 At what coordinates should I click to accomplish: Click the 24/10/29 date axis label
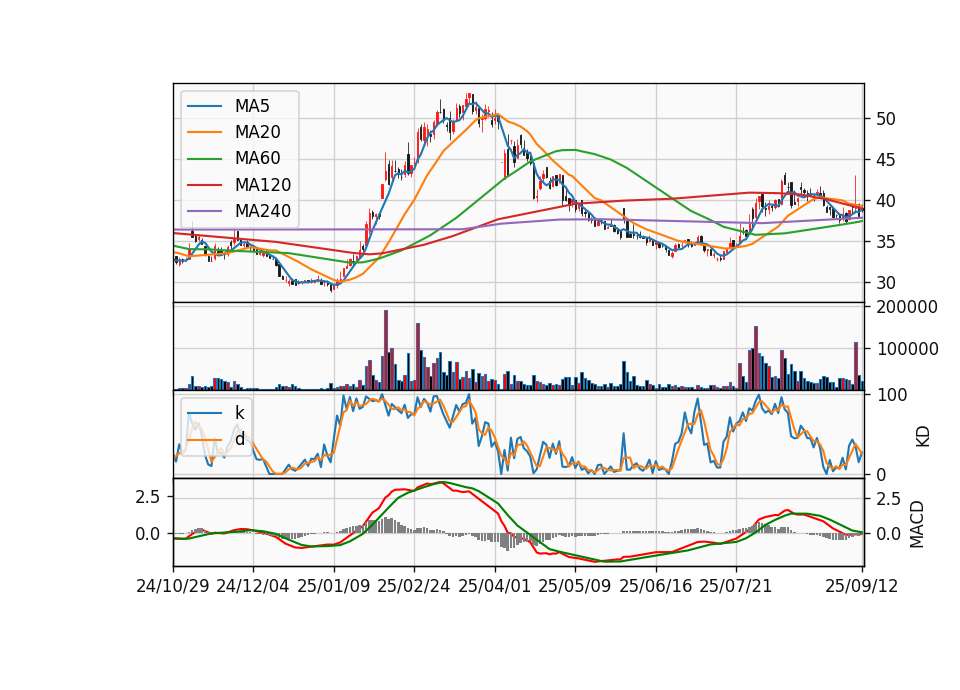pyautogui.click(x=173, y=586)
